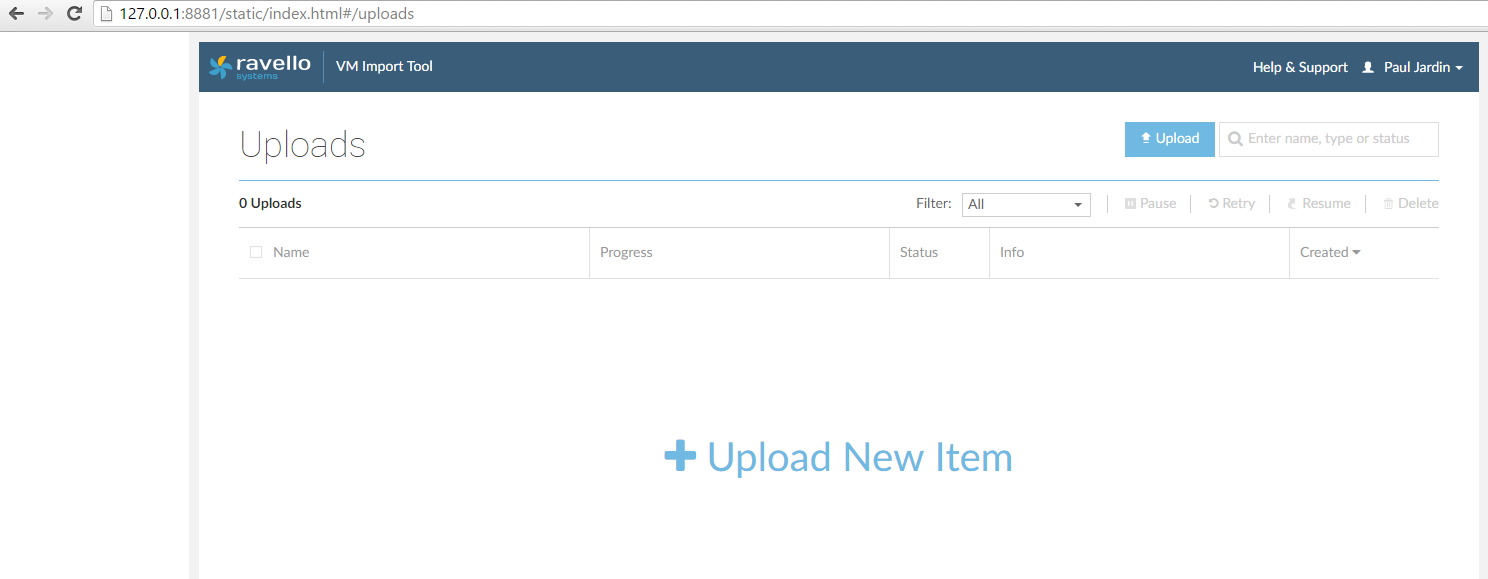This screenshot has width=1488, height=579.
Task: Click the page icon in address bar
Action: click(106, 14)
